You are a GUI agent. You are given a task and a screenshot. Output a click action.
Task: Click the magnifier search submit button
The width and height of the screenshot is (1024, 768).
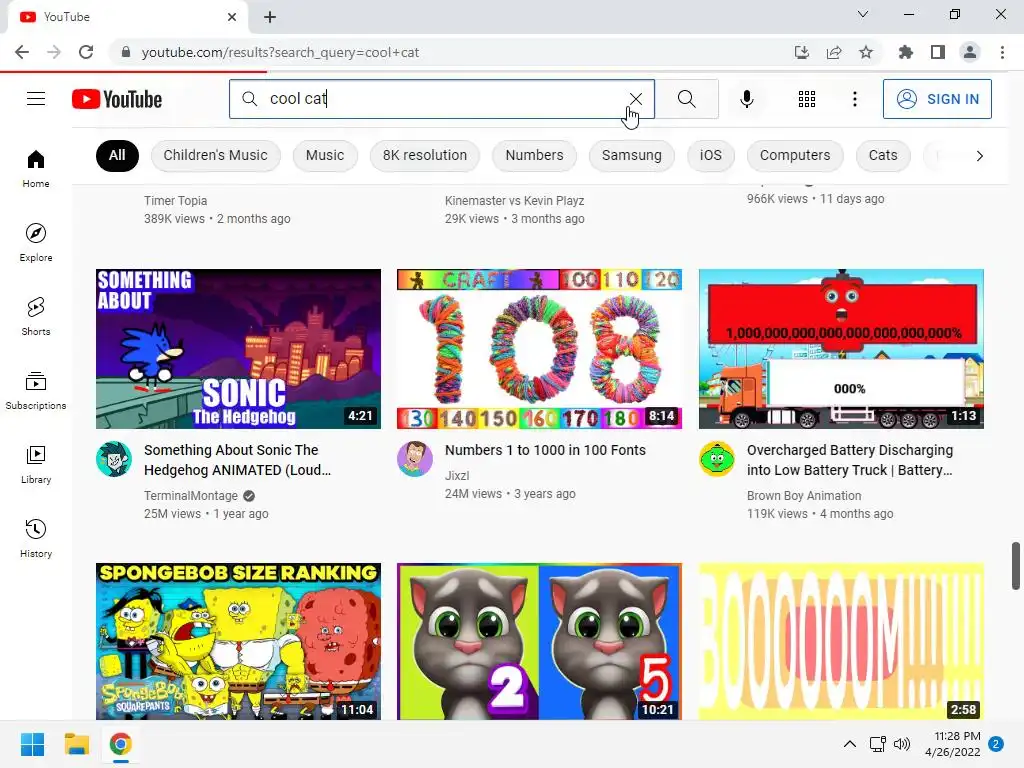[x=686, y=99]
